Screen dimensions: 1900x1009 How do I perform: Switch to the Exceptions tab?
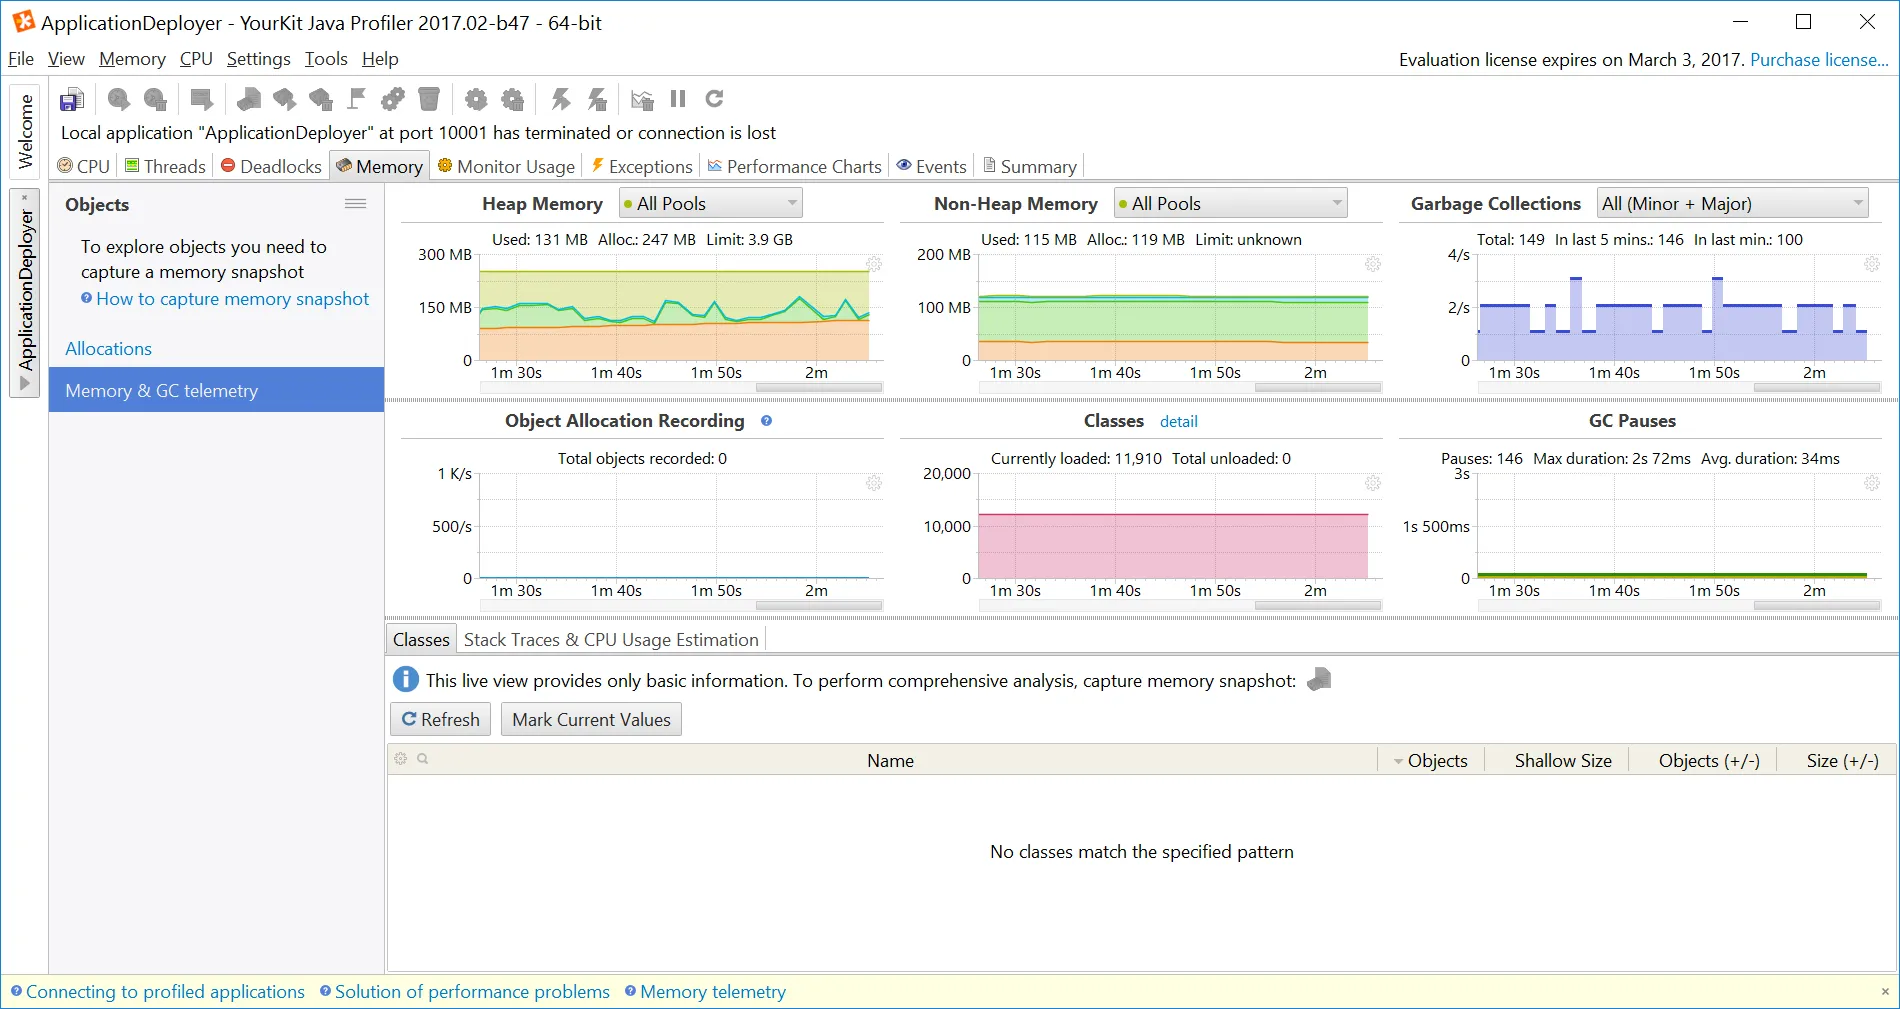642,166
